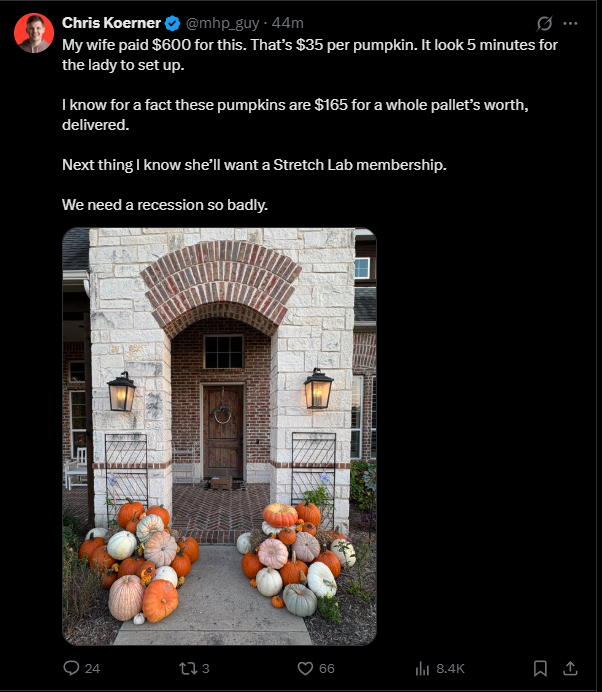Image resolution: width=602 pixels, height=692 pixels.
Task: Open the pumpkin porch photo
Action: click(x=219, y=436)
